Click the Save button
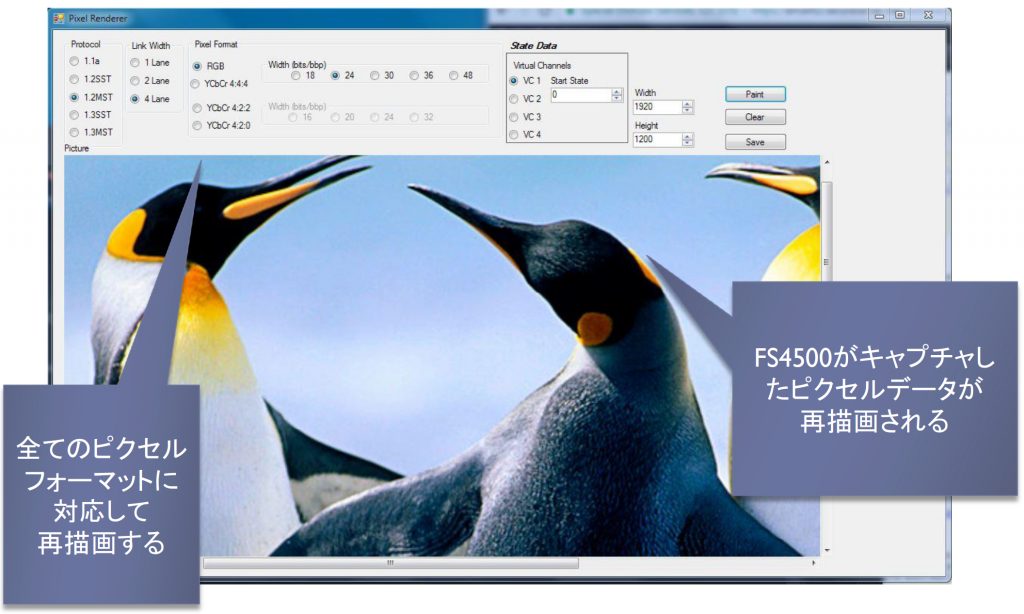Screen dimensions: 1024x614 tap(755, 142)
